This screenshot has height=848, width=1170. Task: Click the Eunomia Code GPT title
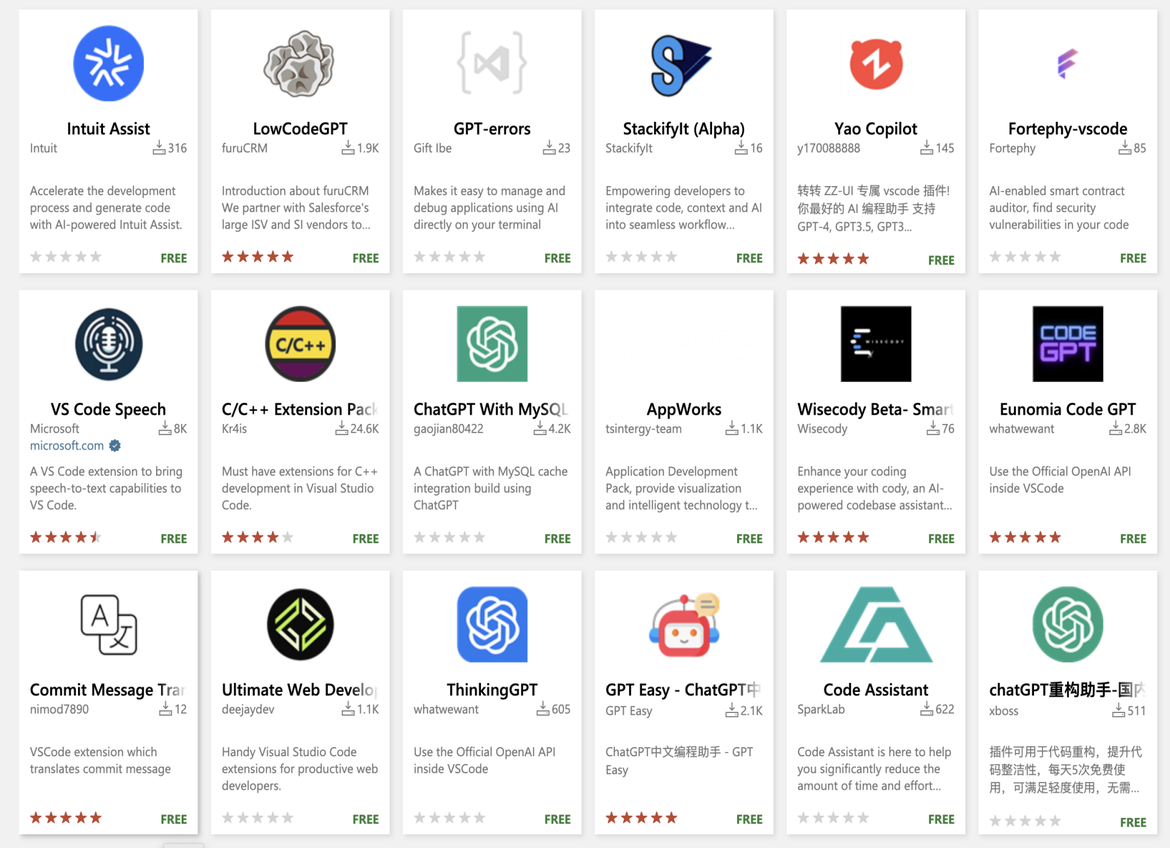1068,409
